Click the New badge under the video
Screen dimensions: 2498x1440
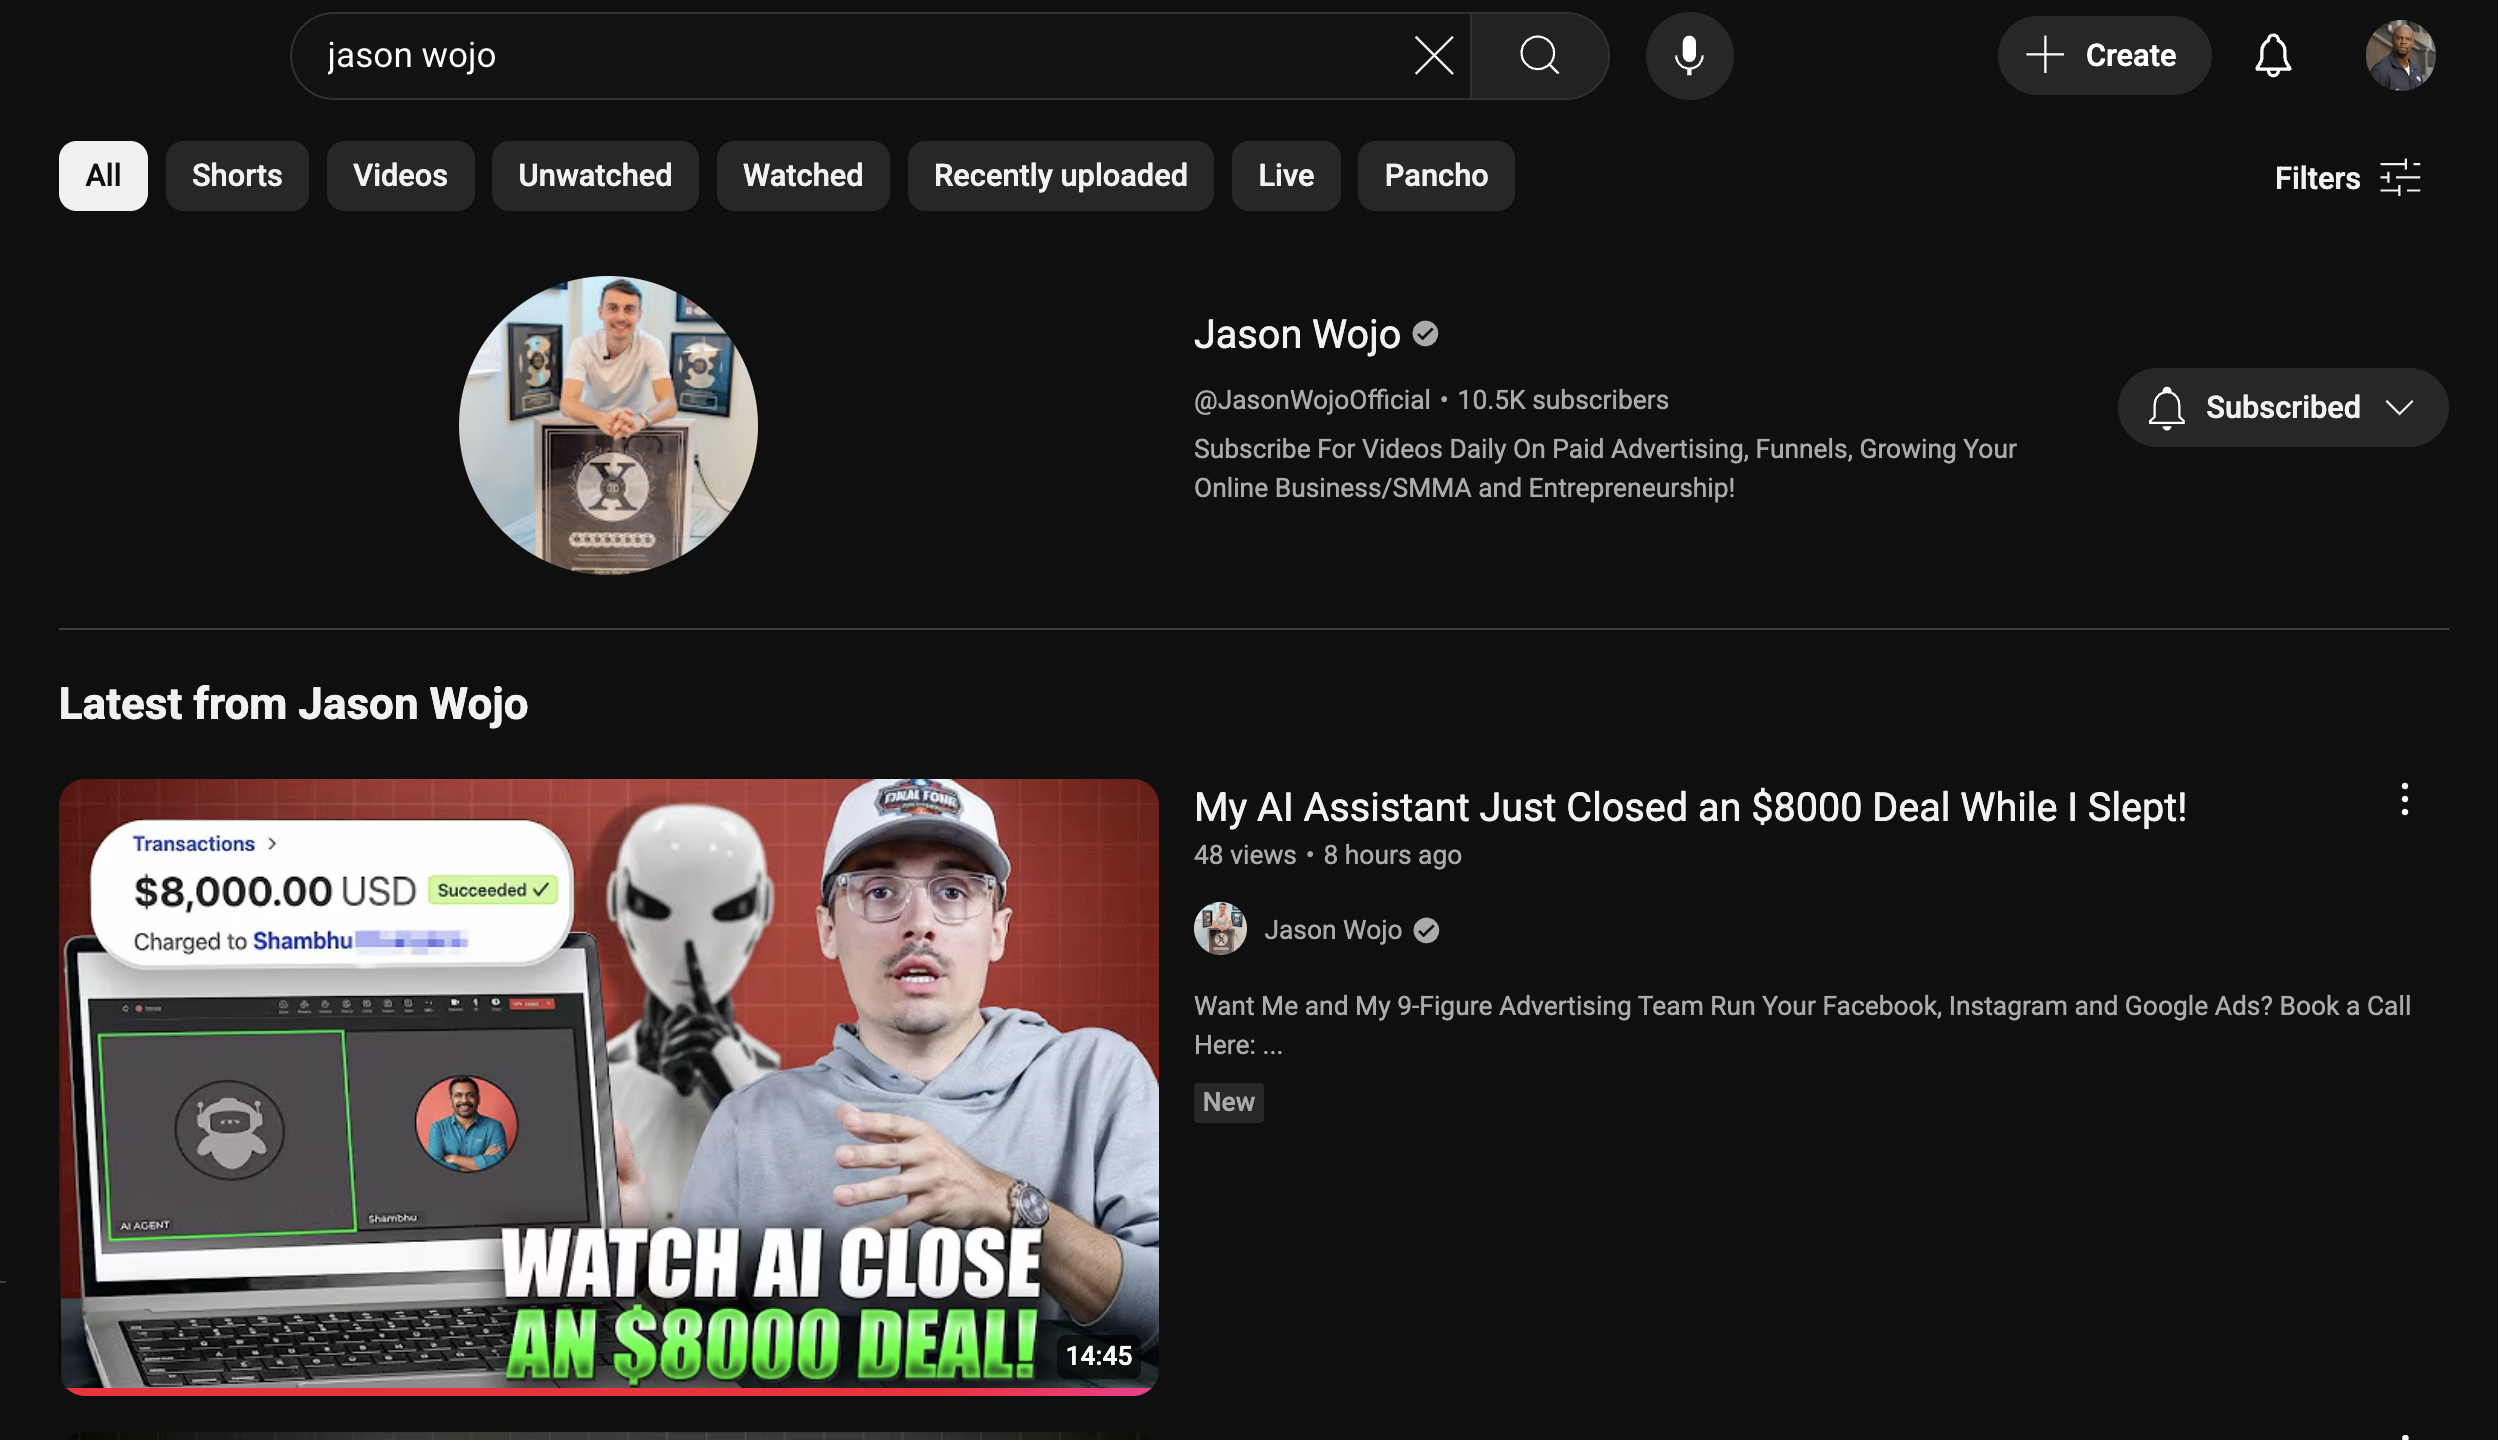(1228, 1102)
